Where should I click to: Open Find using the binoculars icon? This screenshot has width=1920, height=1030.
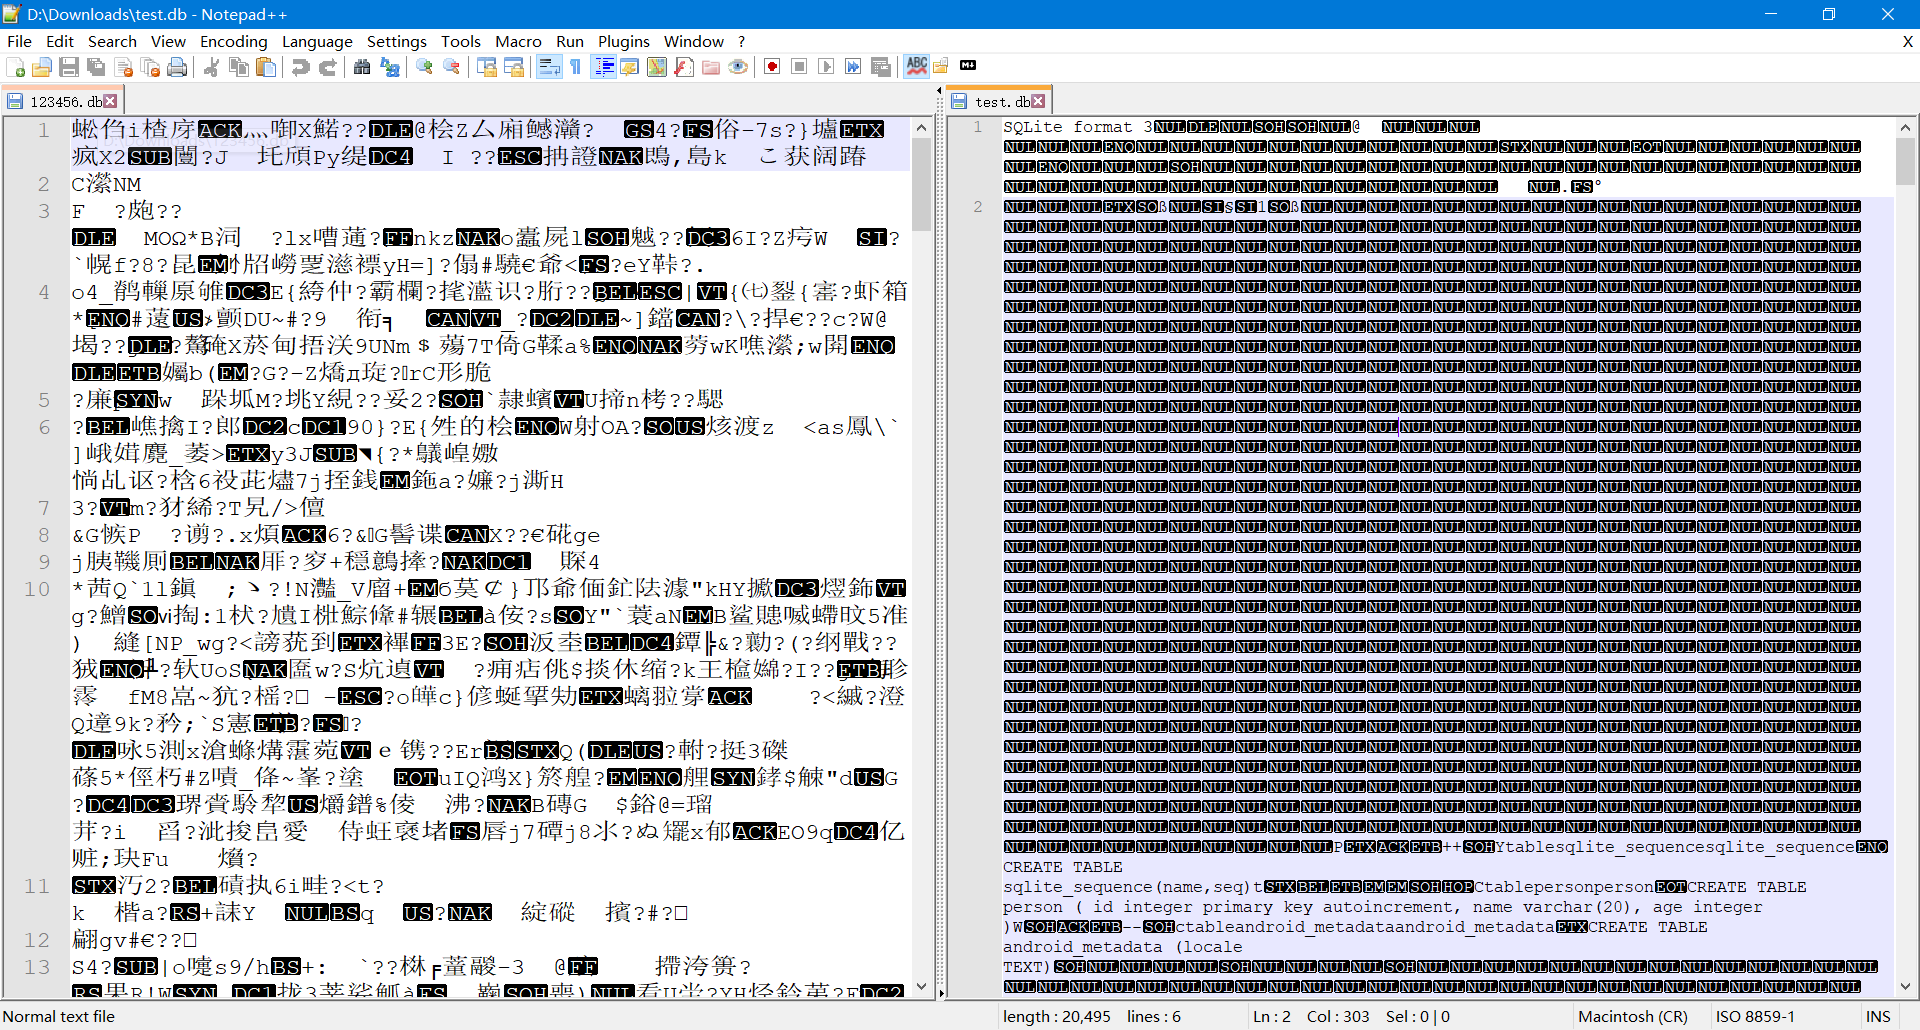(362, 67)
